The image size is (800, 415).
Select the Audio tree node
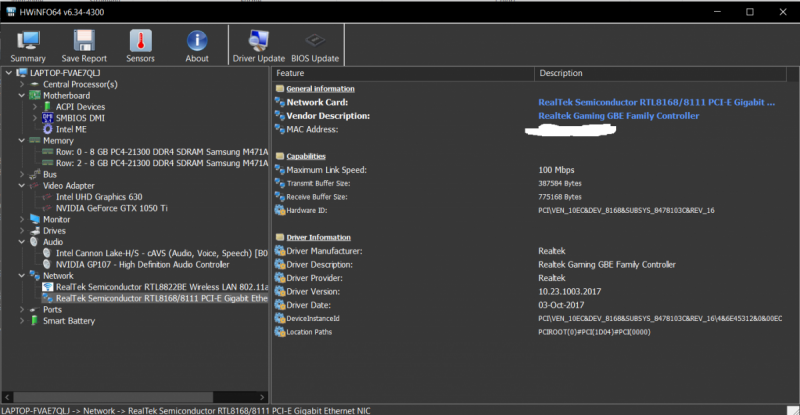pos(53,241)
